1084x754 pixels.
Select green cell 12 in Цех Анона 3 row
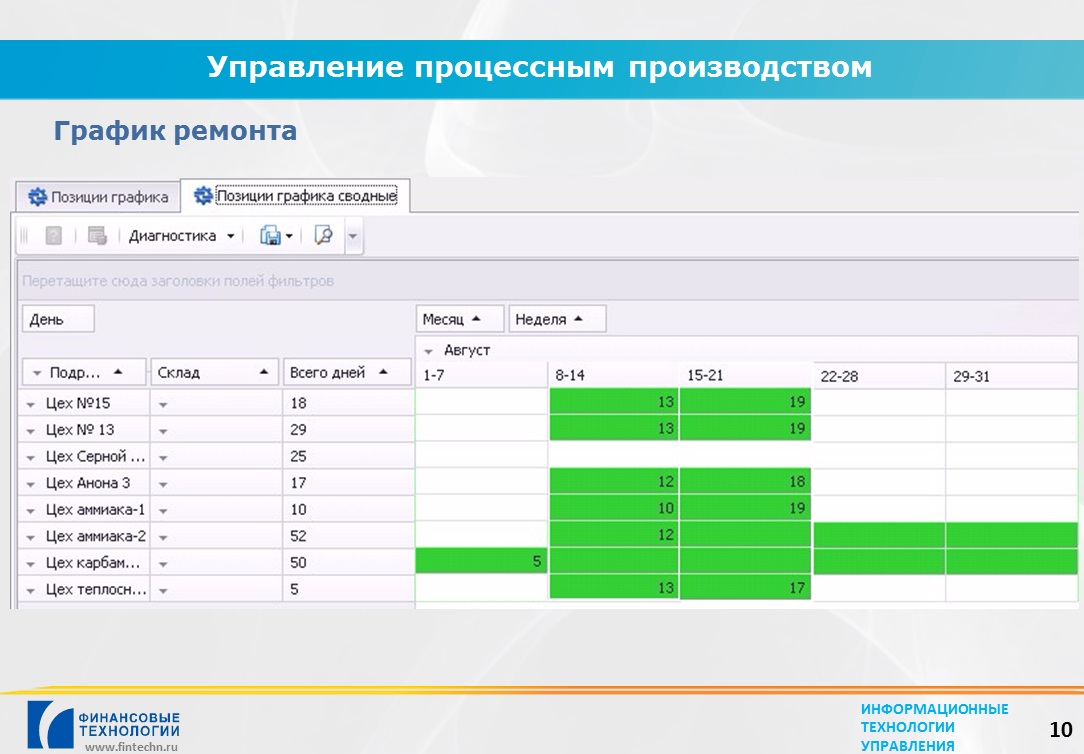[614, 481]
